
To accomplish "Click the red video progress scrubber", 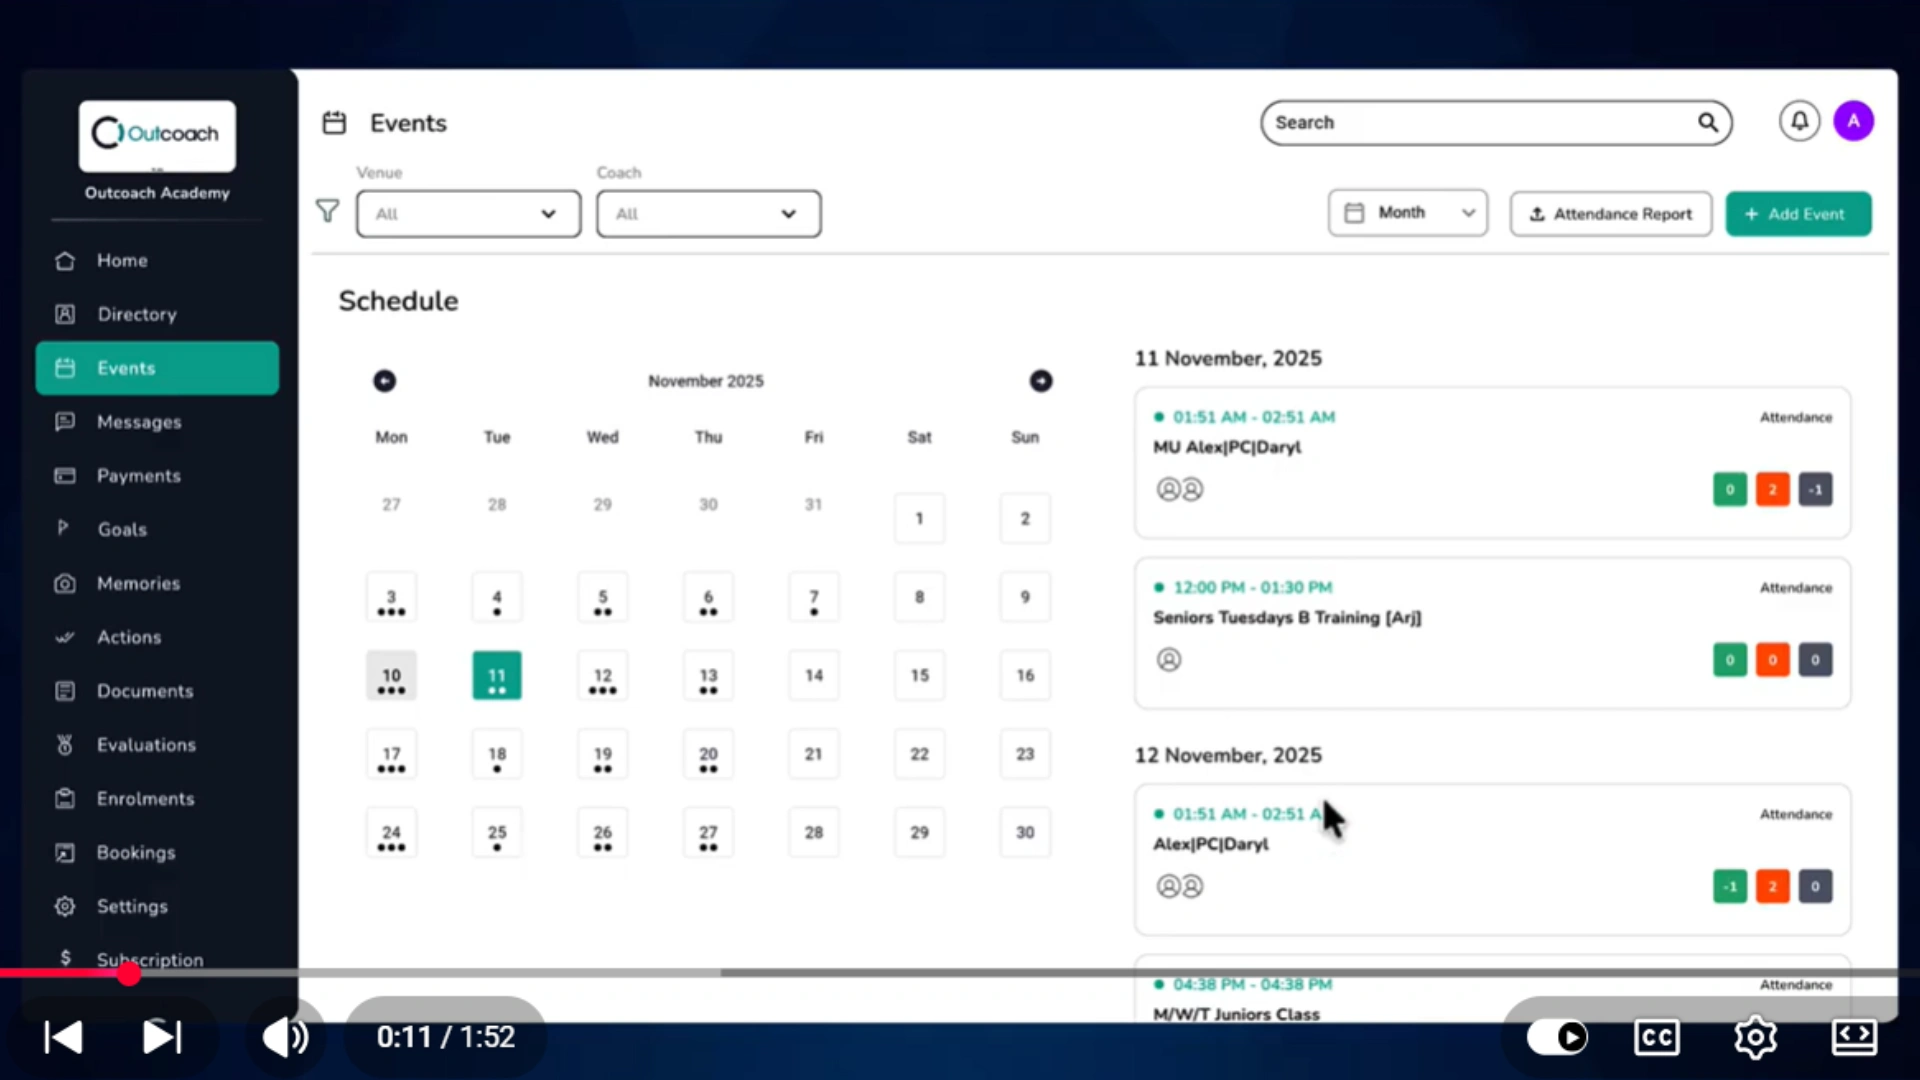I will [129, 973].
